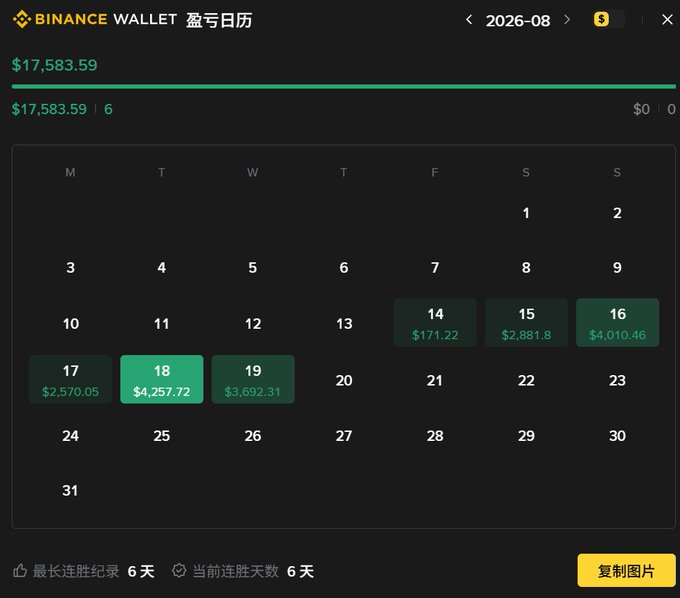Screen dimensions: 680x598
Task: Click calendar day 20
Action: [344, 380]
